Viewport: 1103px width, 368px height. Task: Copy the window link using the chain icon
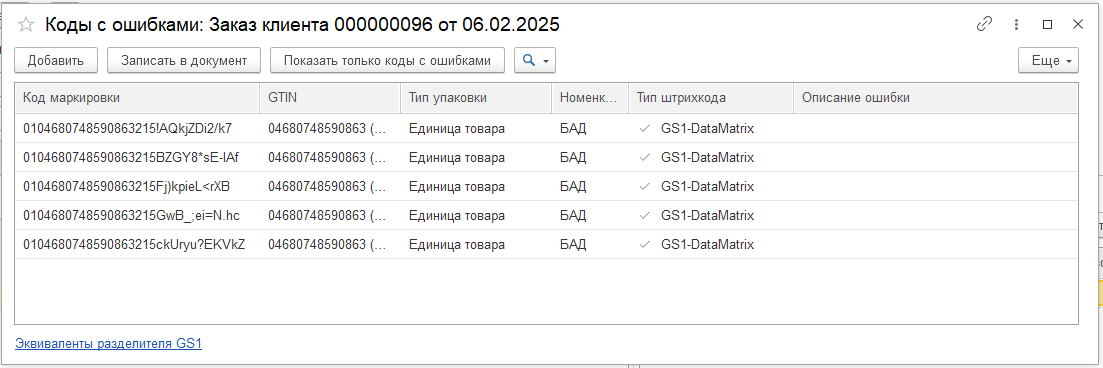pyautogui.click(x=984, y=25)
